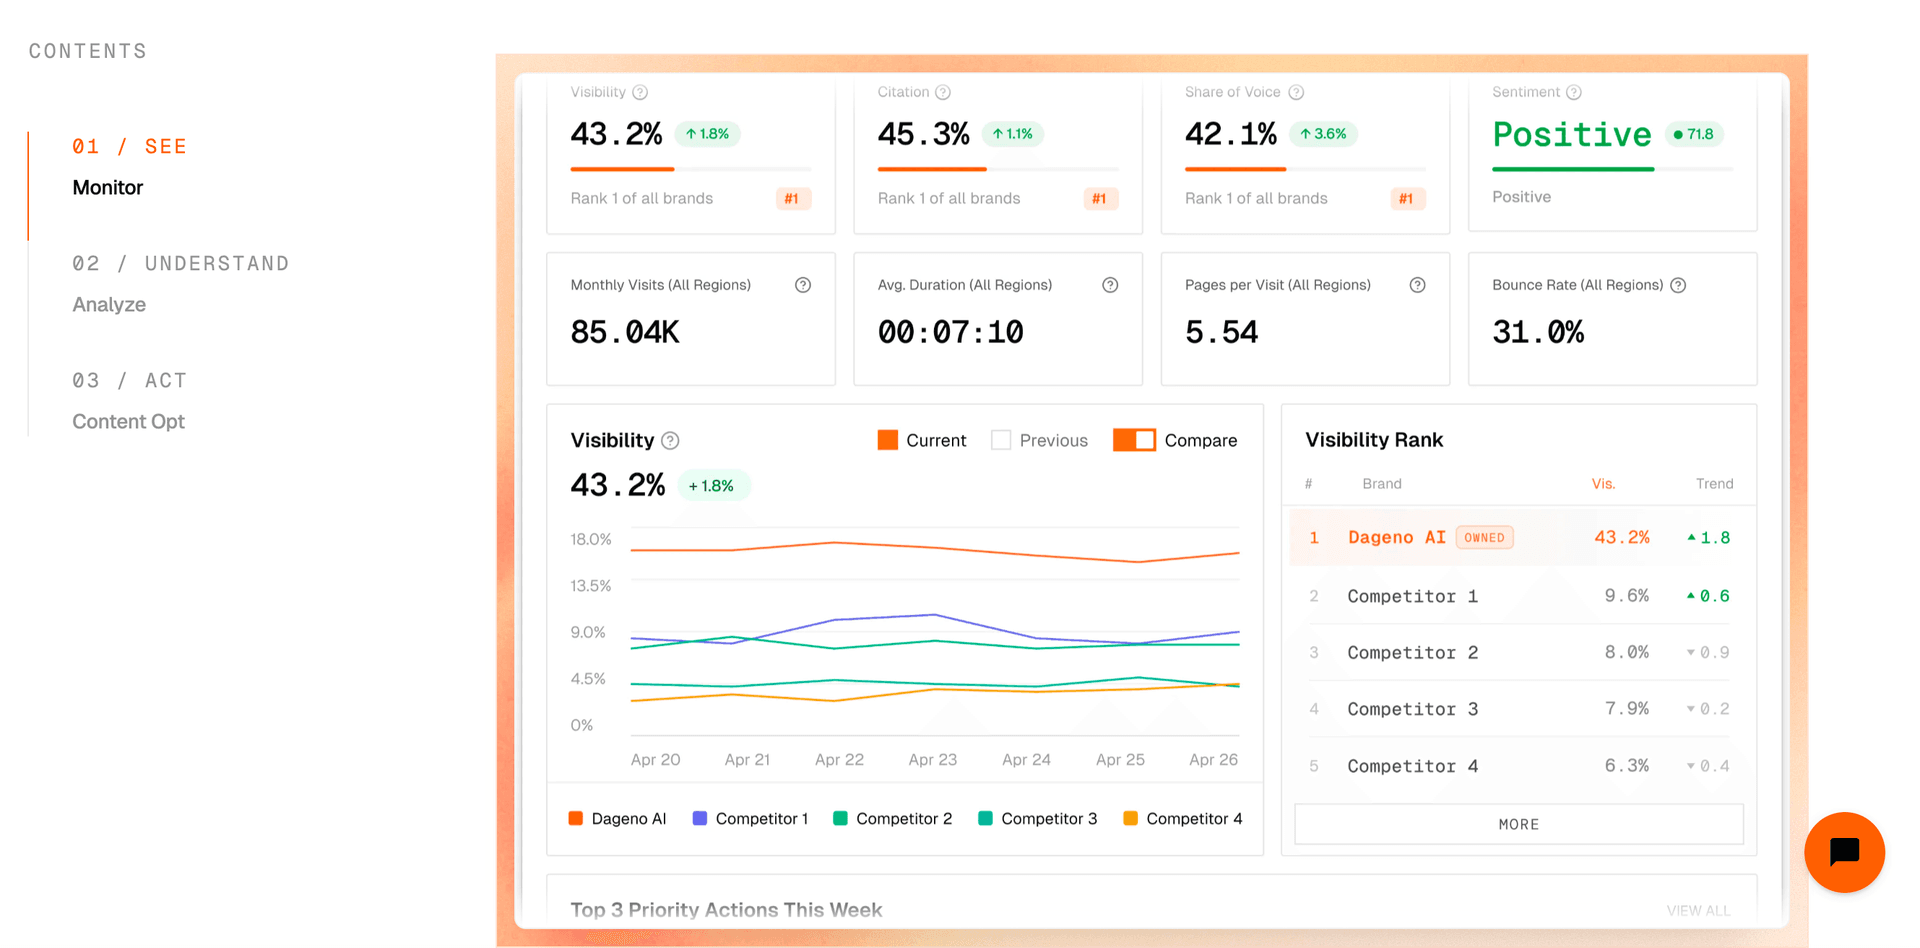
Task: Toggle Dageno AI series in chart legend
Action: click(617, 818)
